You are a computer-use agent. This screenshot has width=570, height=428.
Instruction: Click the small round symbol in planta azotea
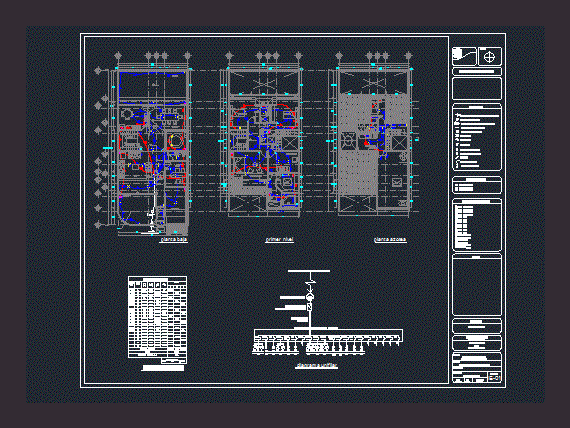[x=403, y=157]
